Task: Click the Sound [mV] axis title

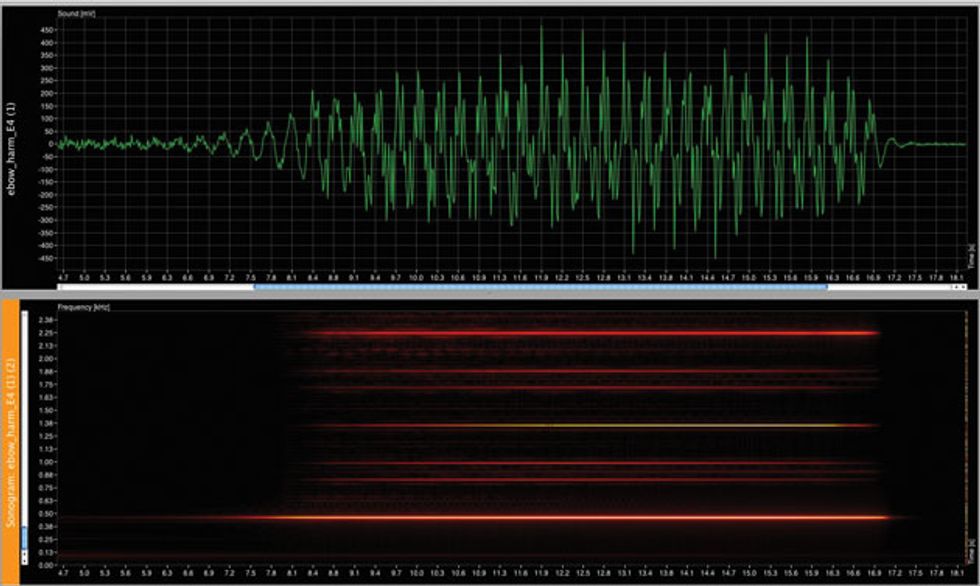Action: click(x=75, y=14)
